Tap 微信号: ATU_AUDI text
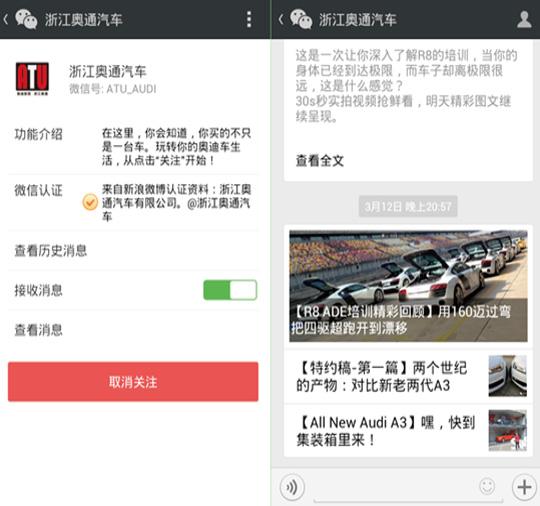The height and width of the screenshot is (506, 540). [113, 89]
